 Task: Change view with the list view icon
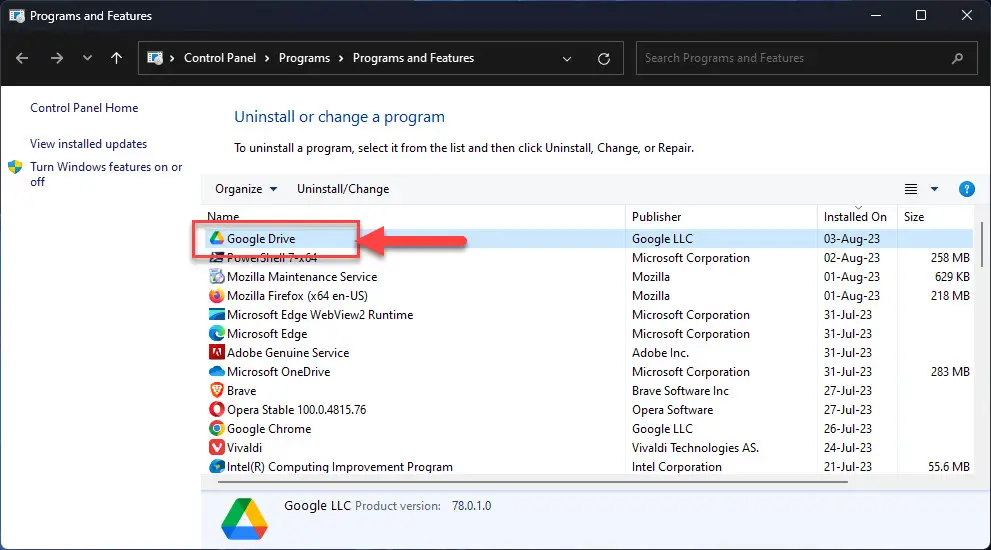911,189
